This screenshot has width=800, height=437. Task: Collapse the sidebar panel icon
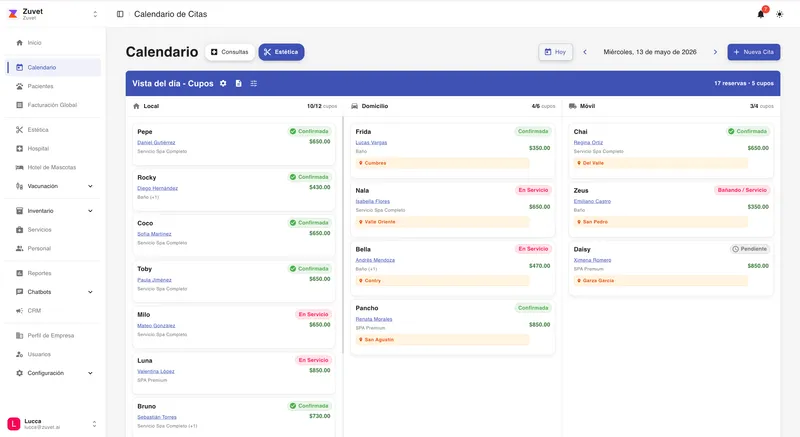[x=120, y=14]
